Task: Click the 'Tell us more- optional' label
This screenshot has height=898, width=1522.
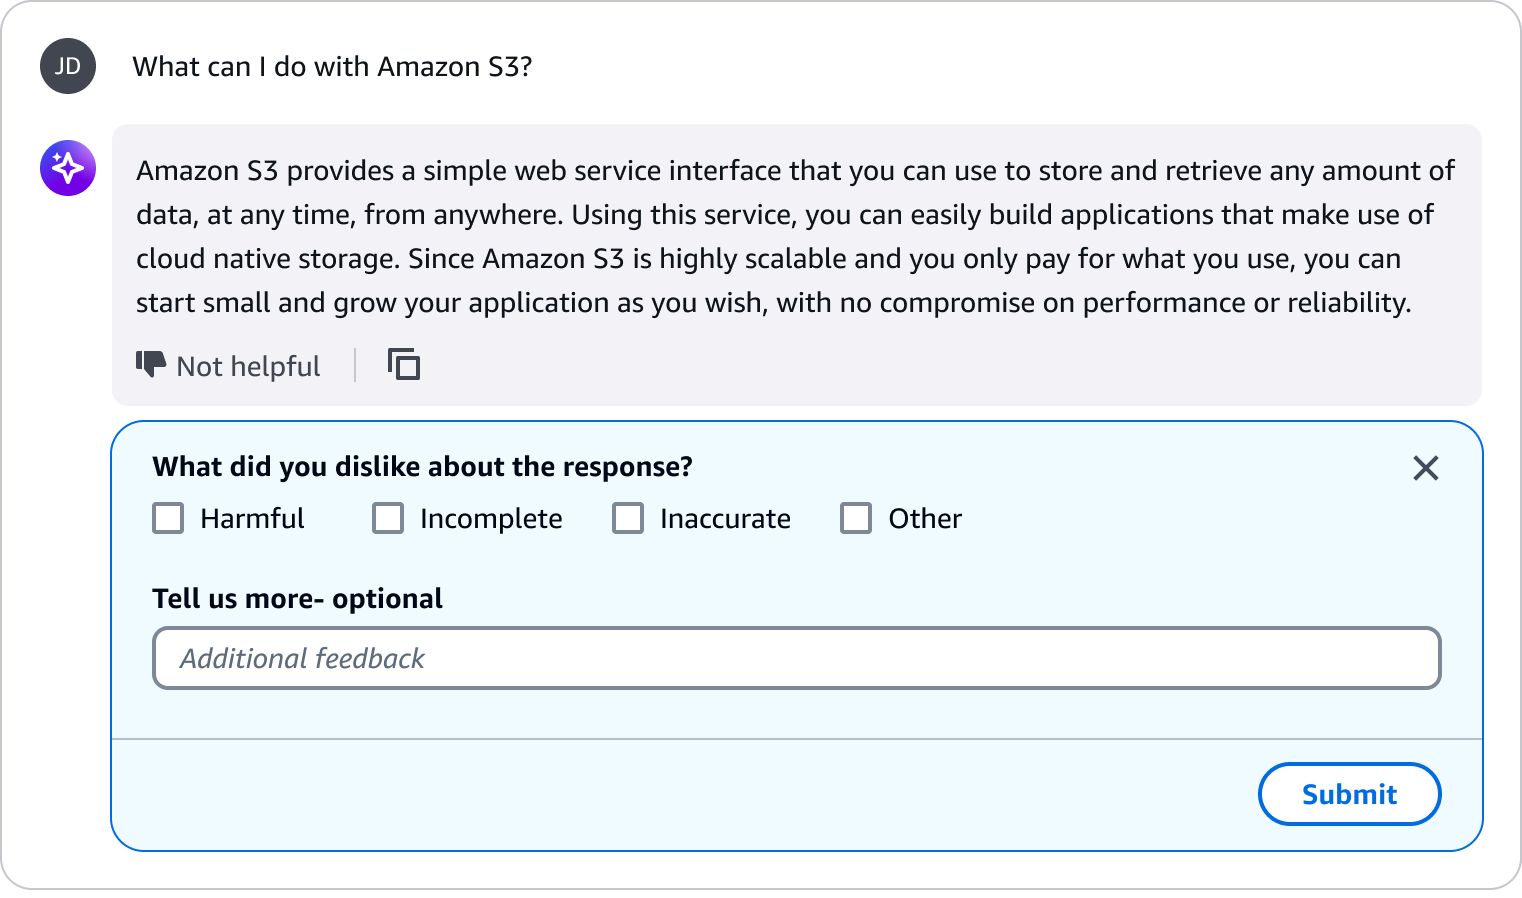Action: pyautogui.click(x=297, y=598)
